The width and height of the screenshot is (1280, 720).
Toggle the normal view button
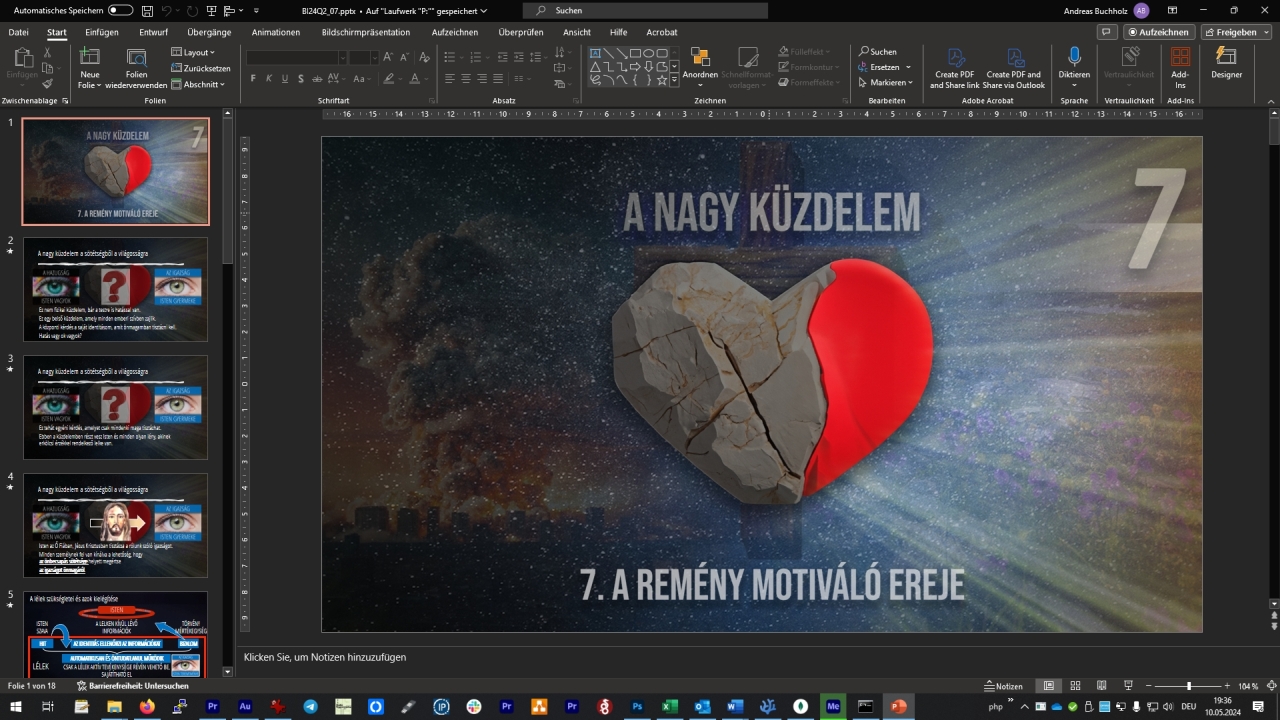pyautogui.click(x=1048, y=686)
